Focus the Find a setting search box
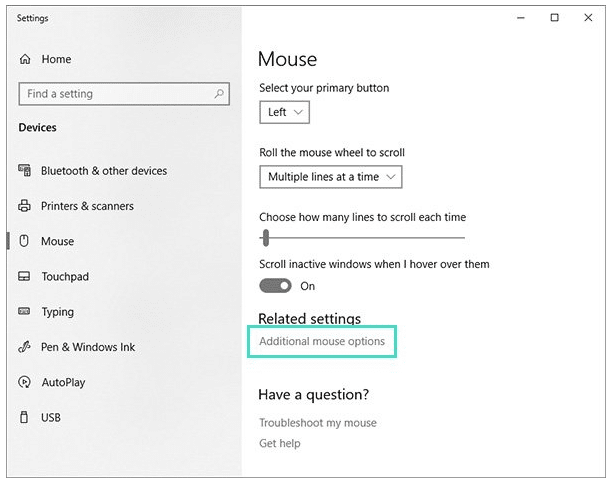This screenshot has height=482, width=611. [115, 94]
